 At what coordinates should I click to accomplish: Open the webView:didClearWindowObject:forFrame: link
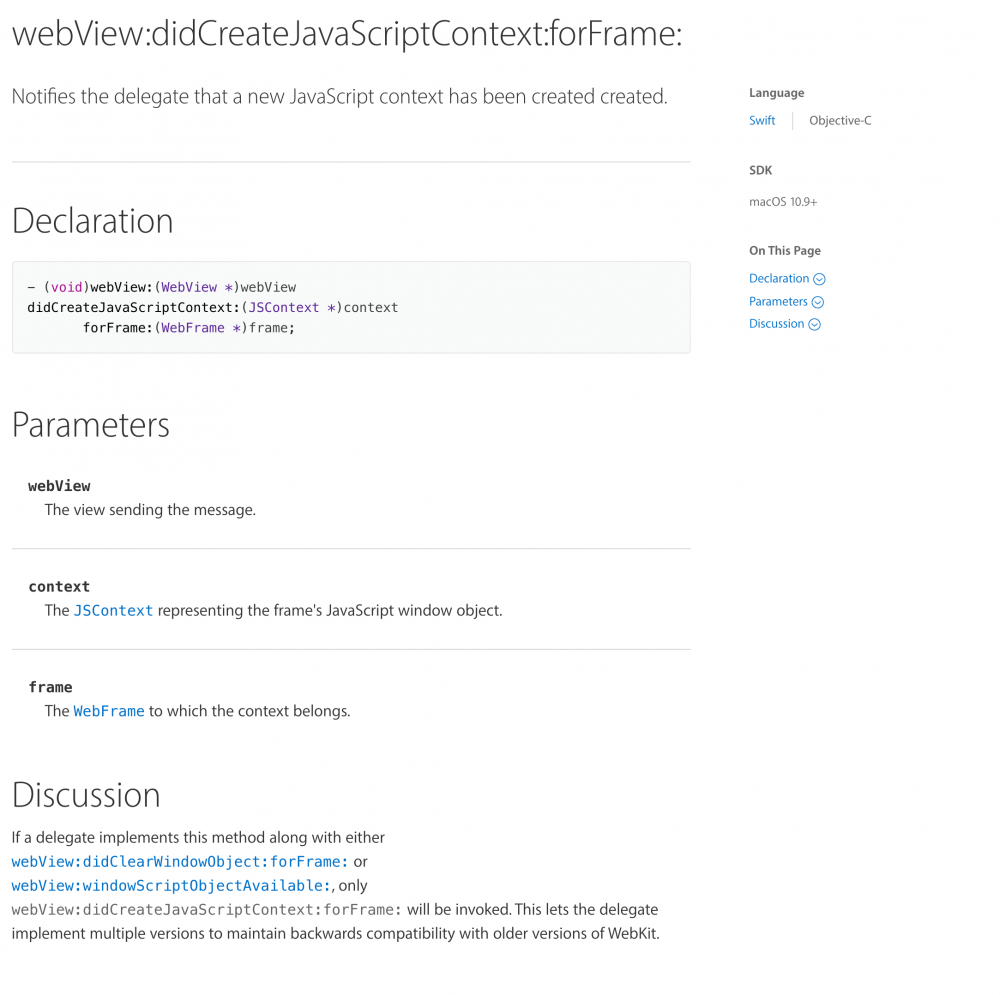click(x=178, y=861)
